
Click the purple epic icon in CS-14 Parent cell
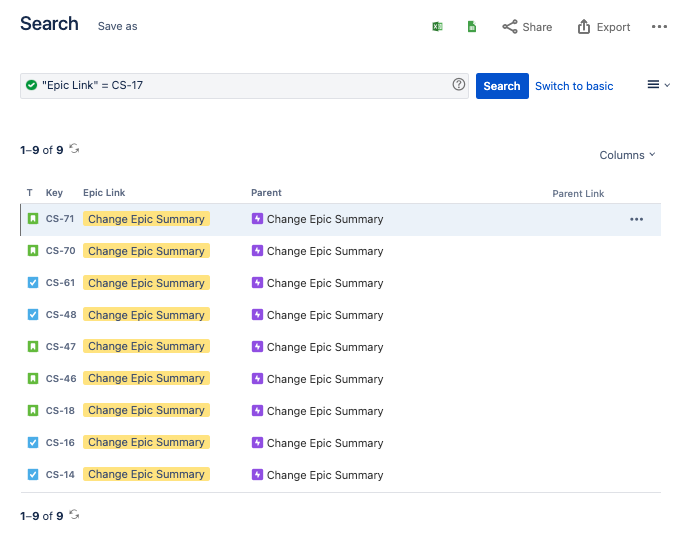tap(257, 474)
